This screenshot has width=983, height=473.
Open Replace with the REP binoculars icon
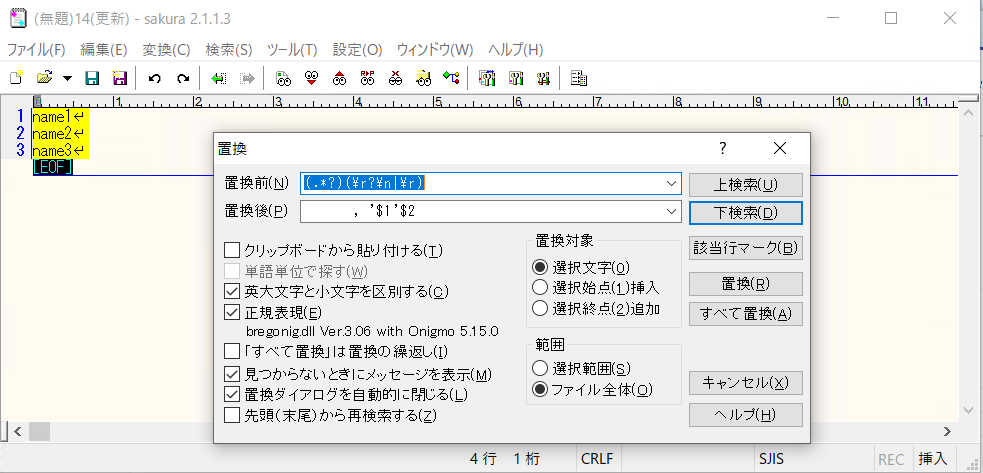[x=367, y=78]
